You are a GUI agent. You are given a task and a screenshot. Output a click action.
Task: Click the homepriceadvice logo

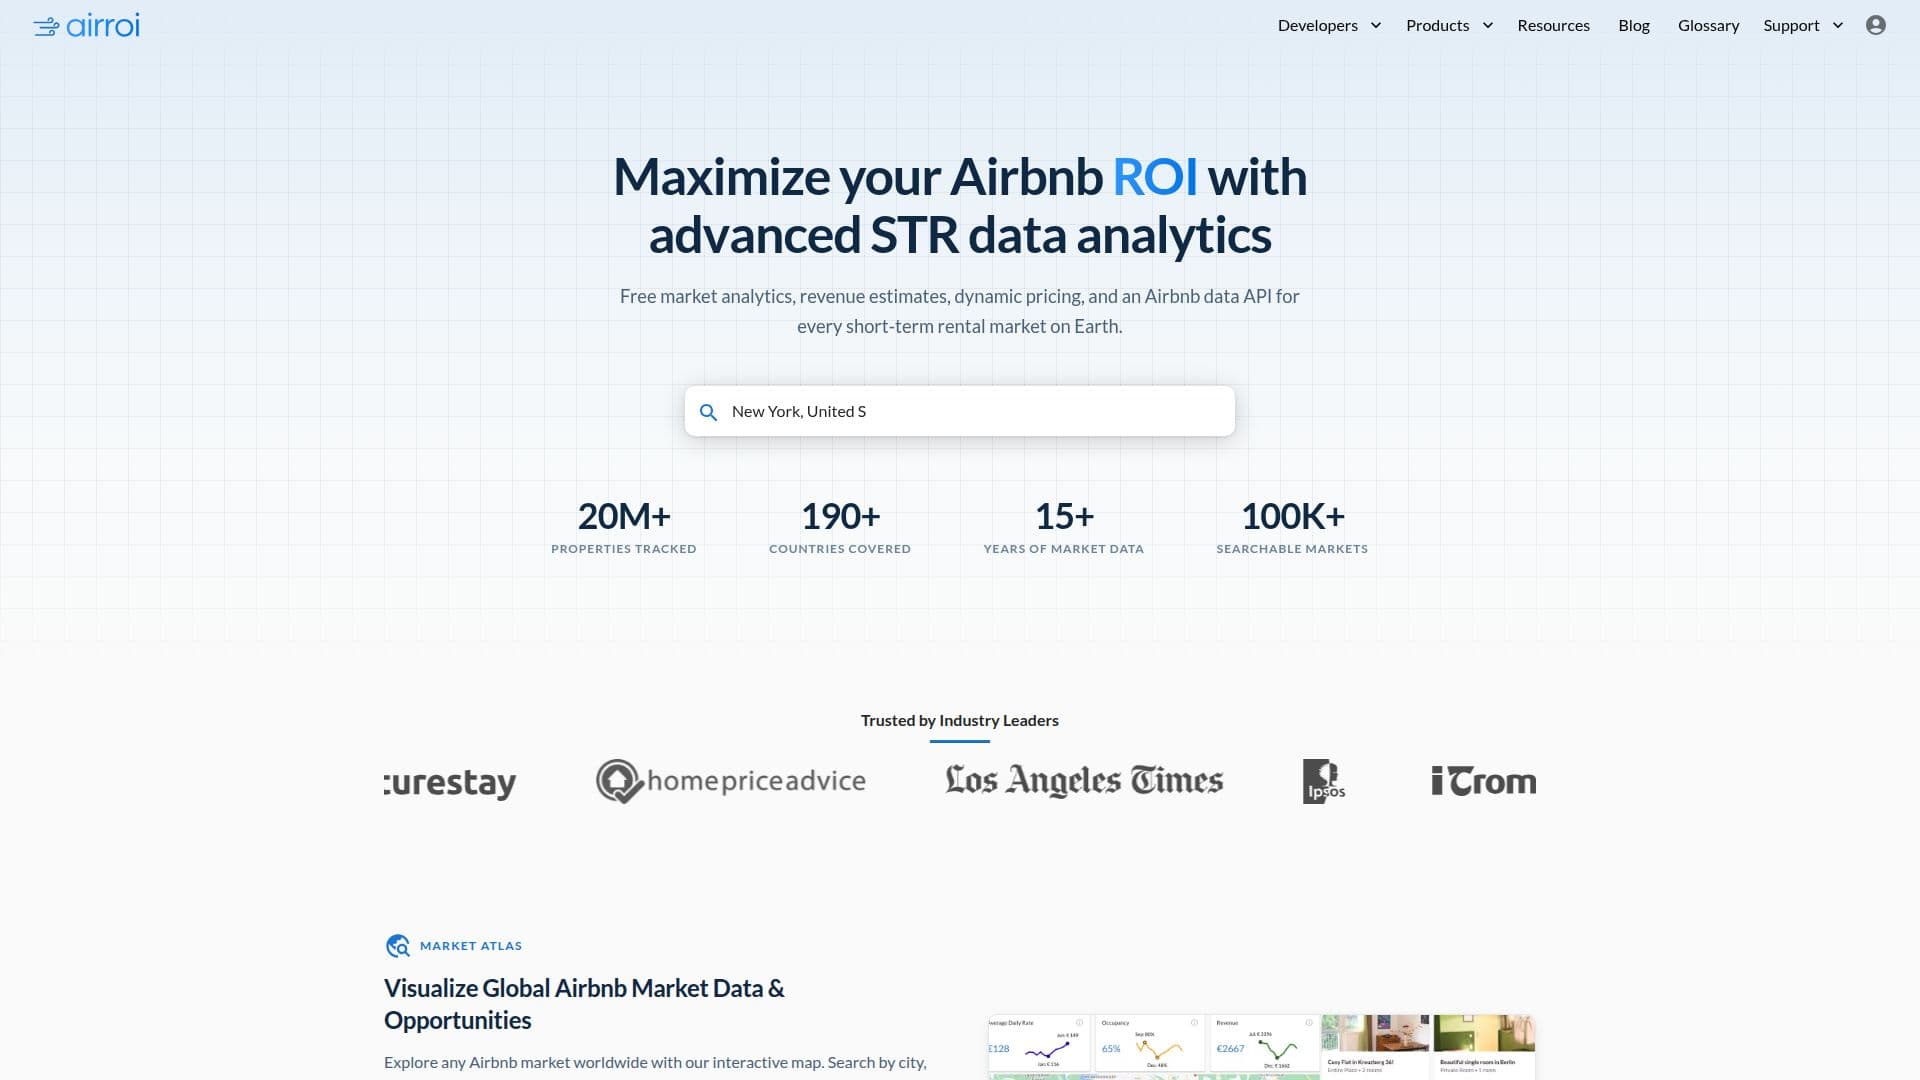[x=731, y=781]
